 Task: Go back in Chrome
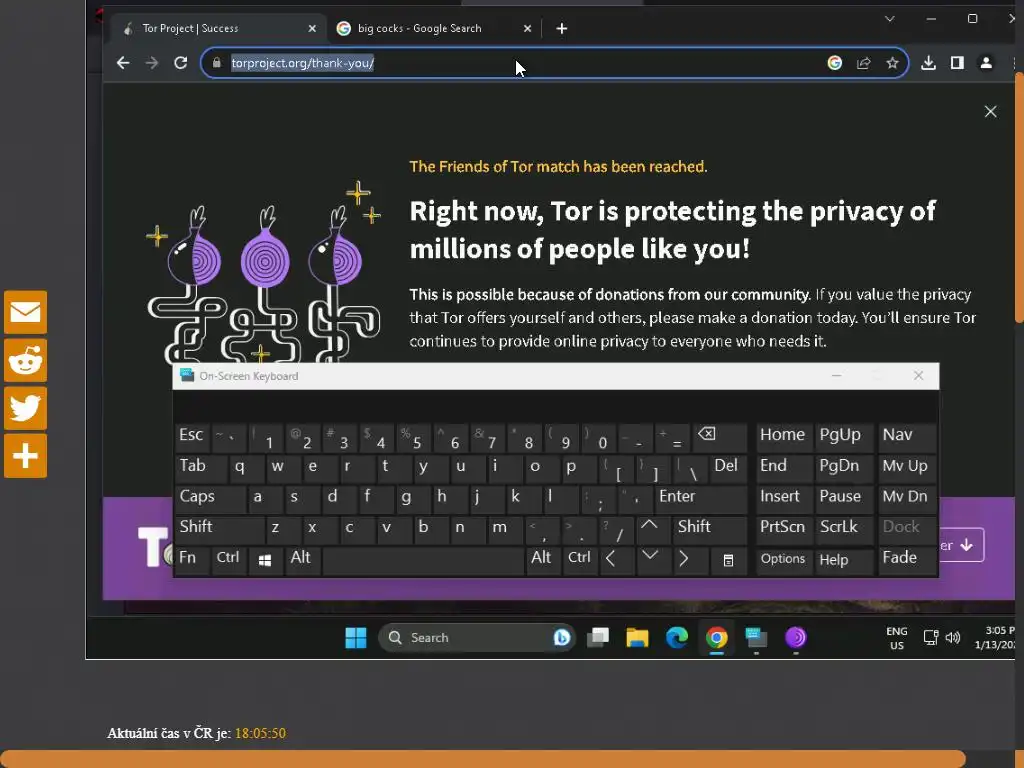[x=123, y=63]
